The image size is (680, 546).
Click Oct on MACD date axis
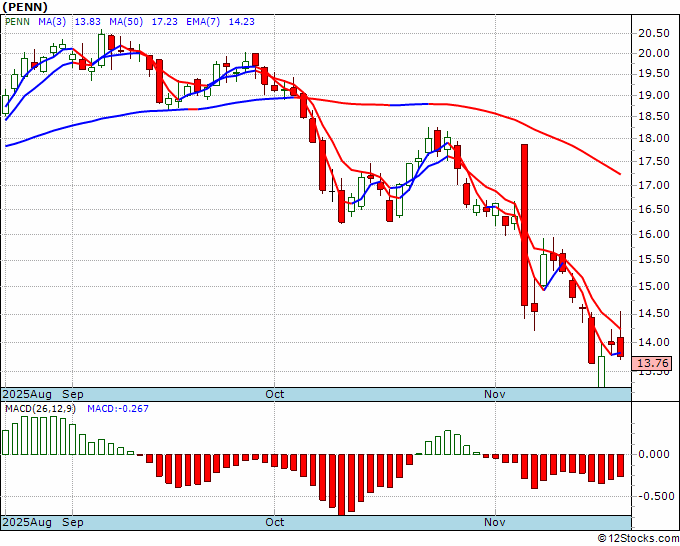tap(275, 522)
